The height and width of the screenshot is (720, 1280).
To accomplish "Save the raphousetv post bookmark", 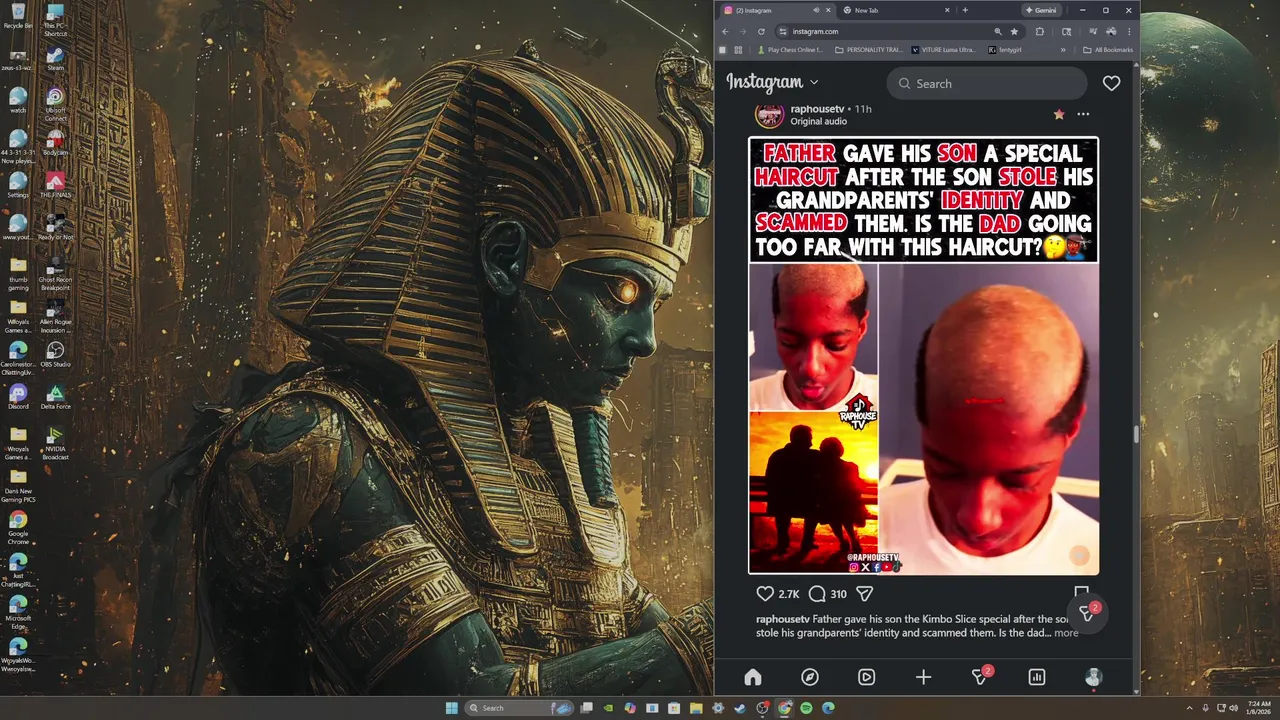I will tap(1081, 593).
